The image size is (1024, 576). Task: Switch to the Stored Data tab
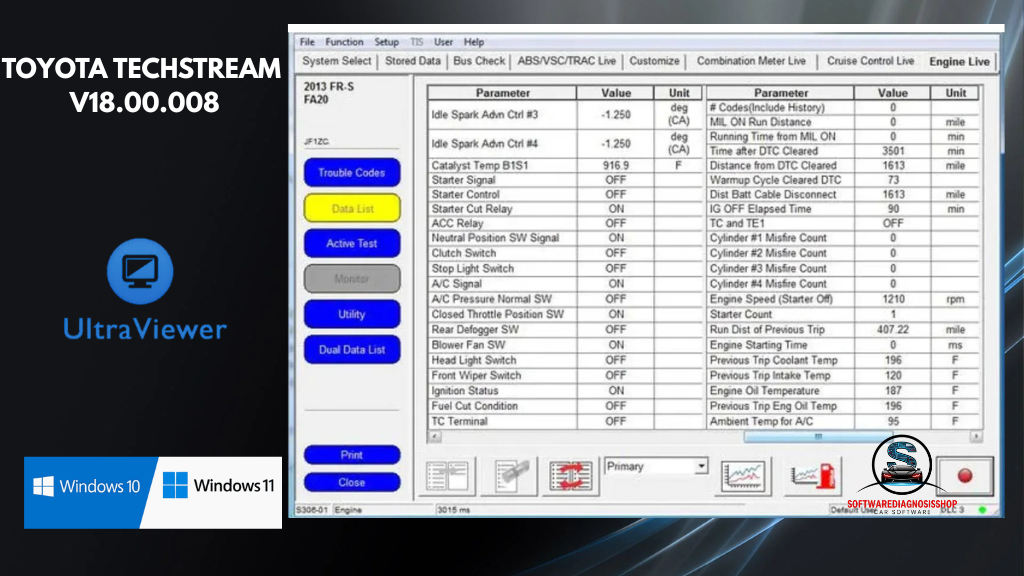click(412, 61)
